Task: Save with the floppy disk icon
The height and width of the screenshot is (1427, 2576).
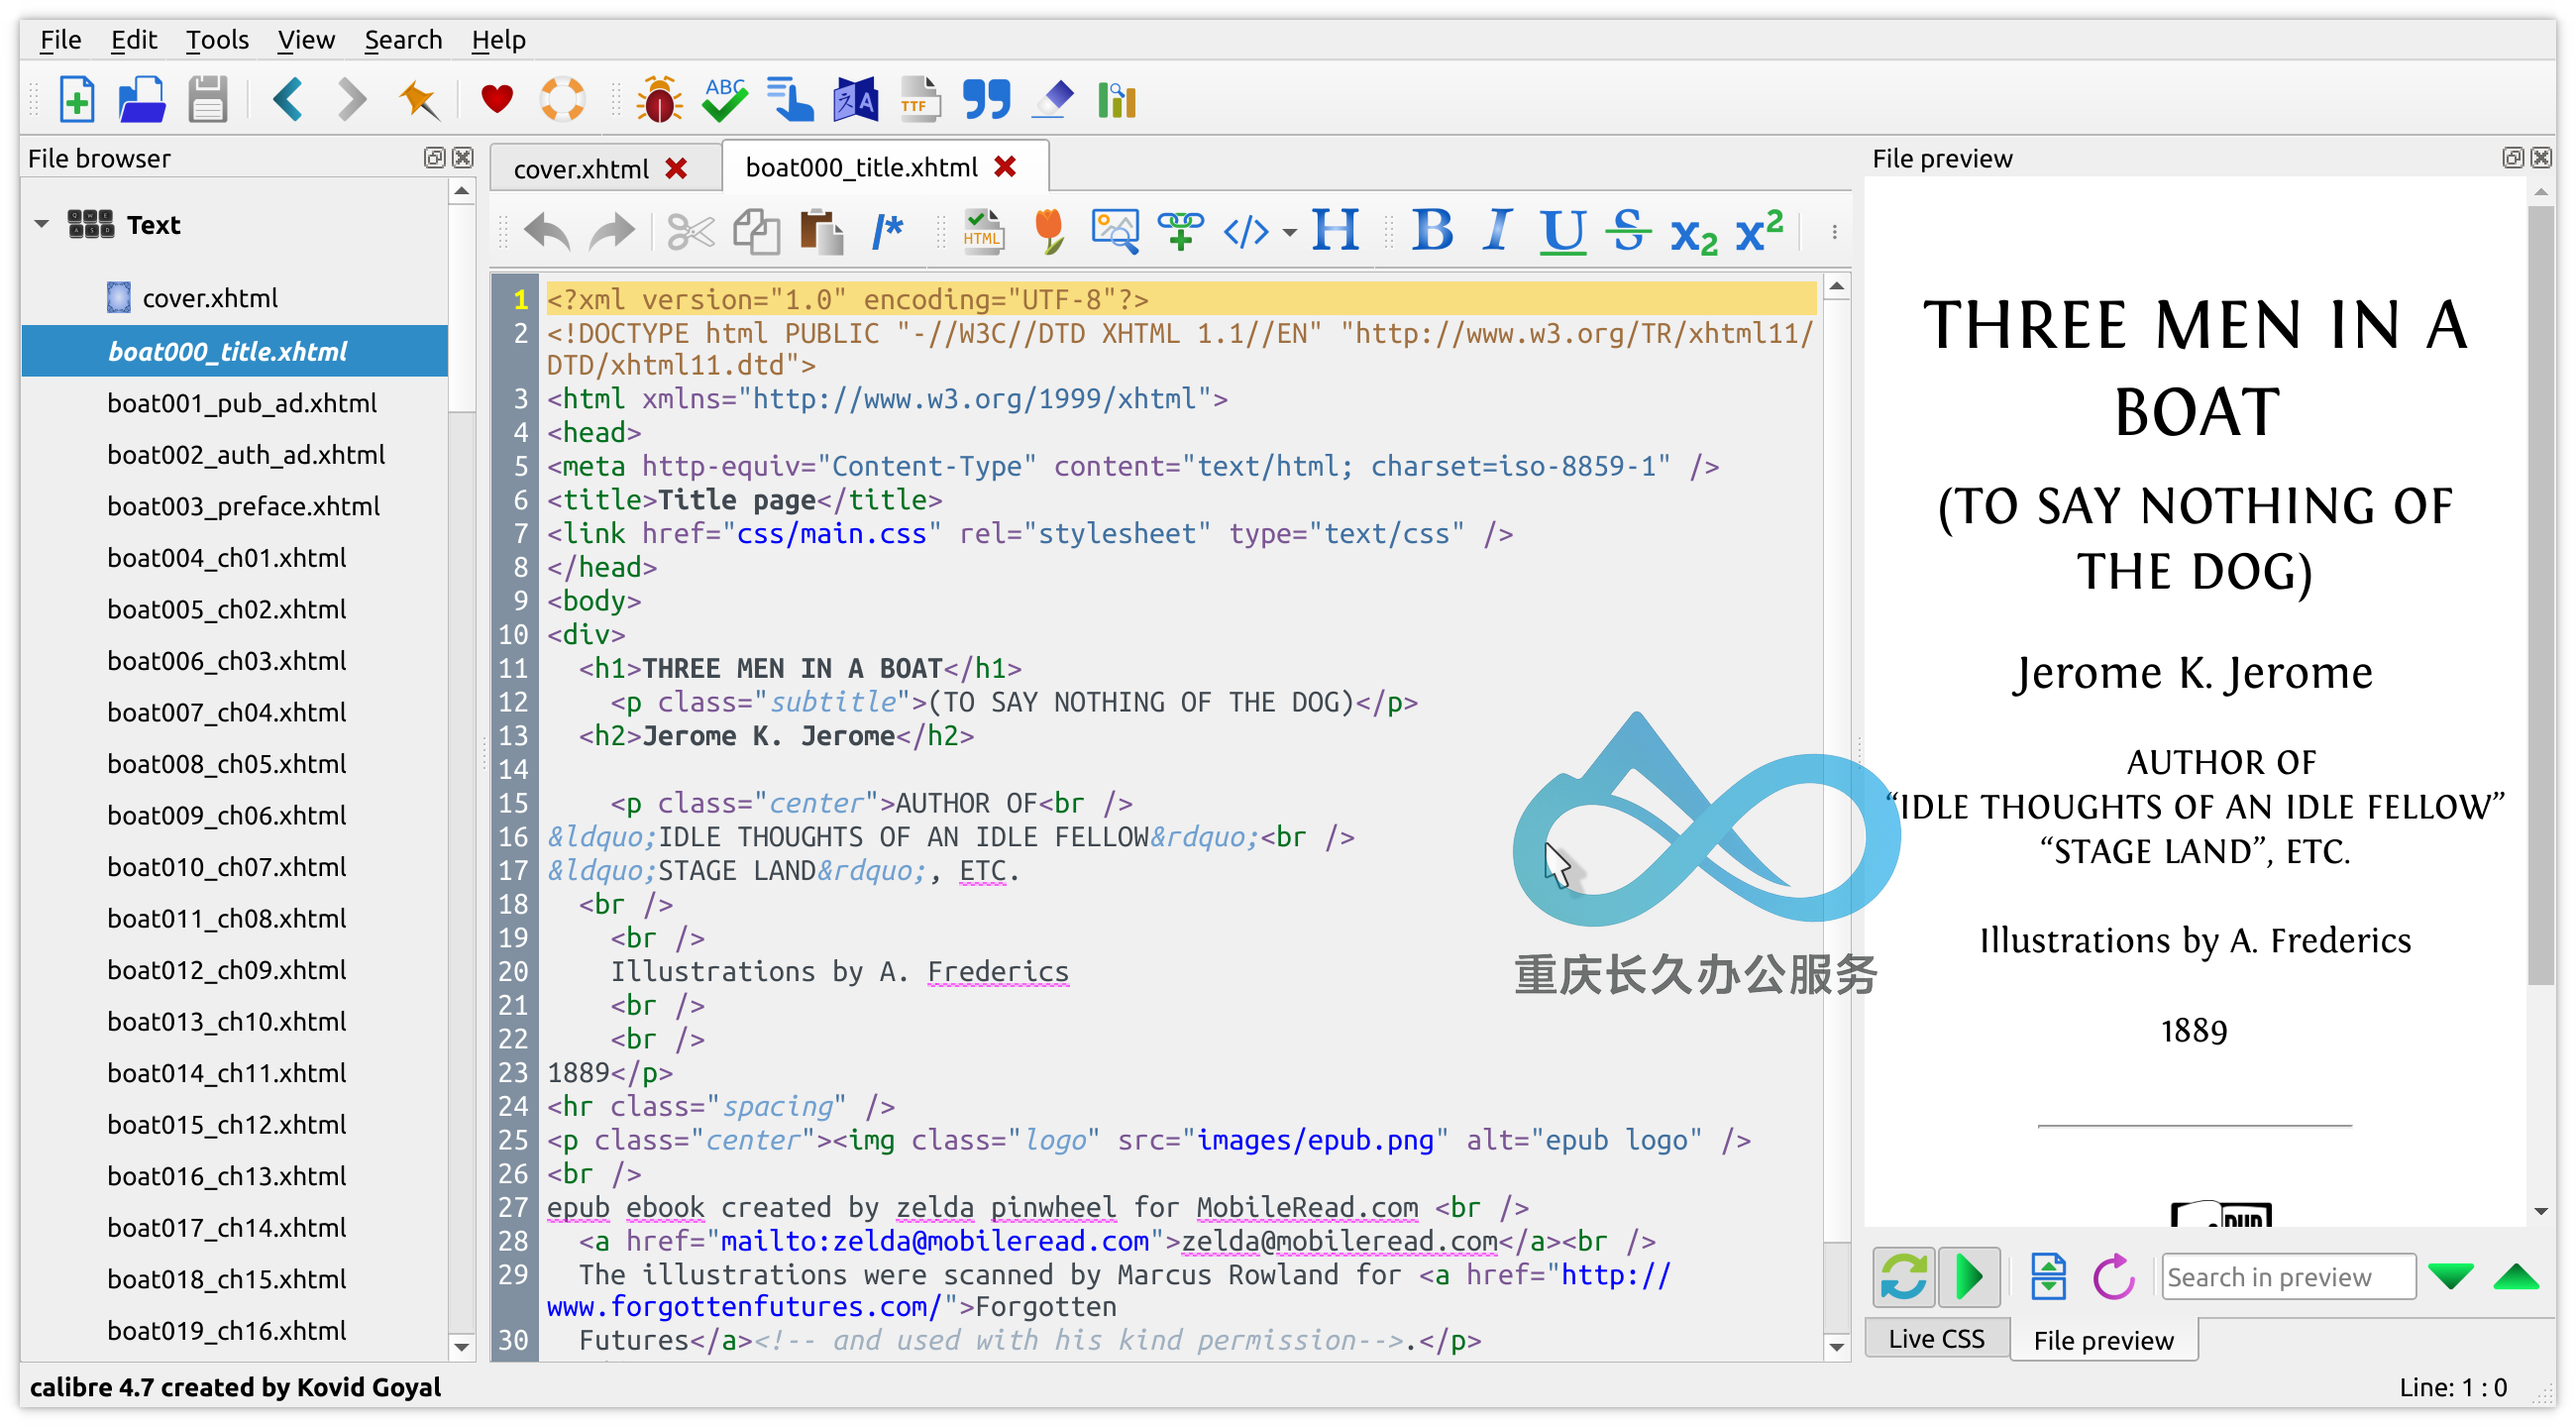Action: pos(208,99)
